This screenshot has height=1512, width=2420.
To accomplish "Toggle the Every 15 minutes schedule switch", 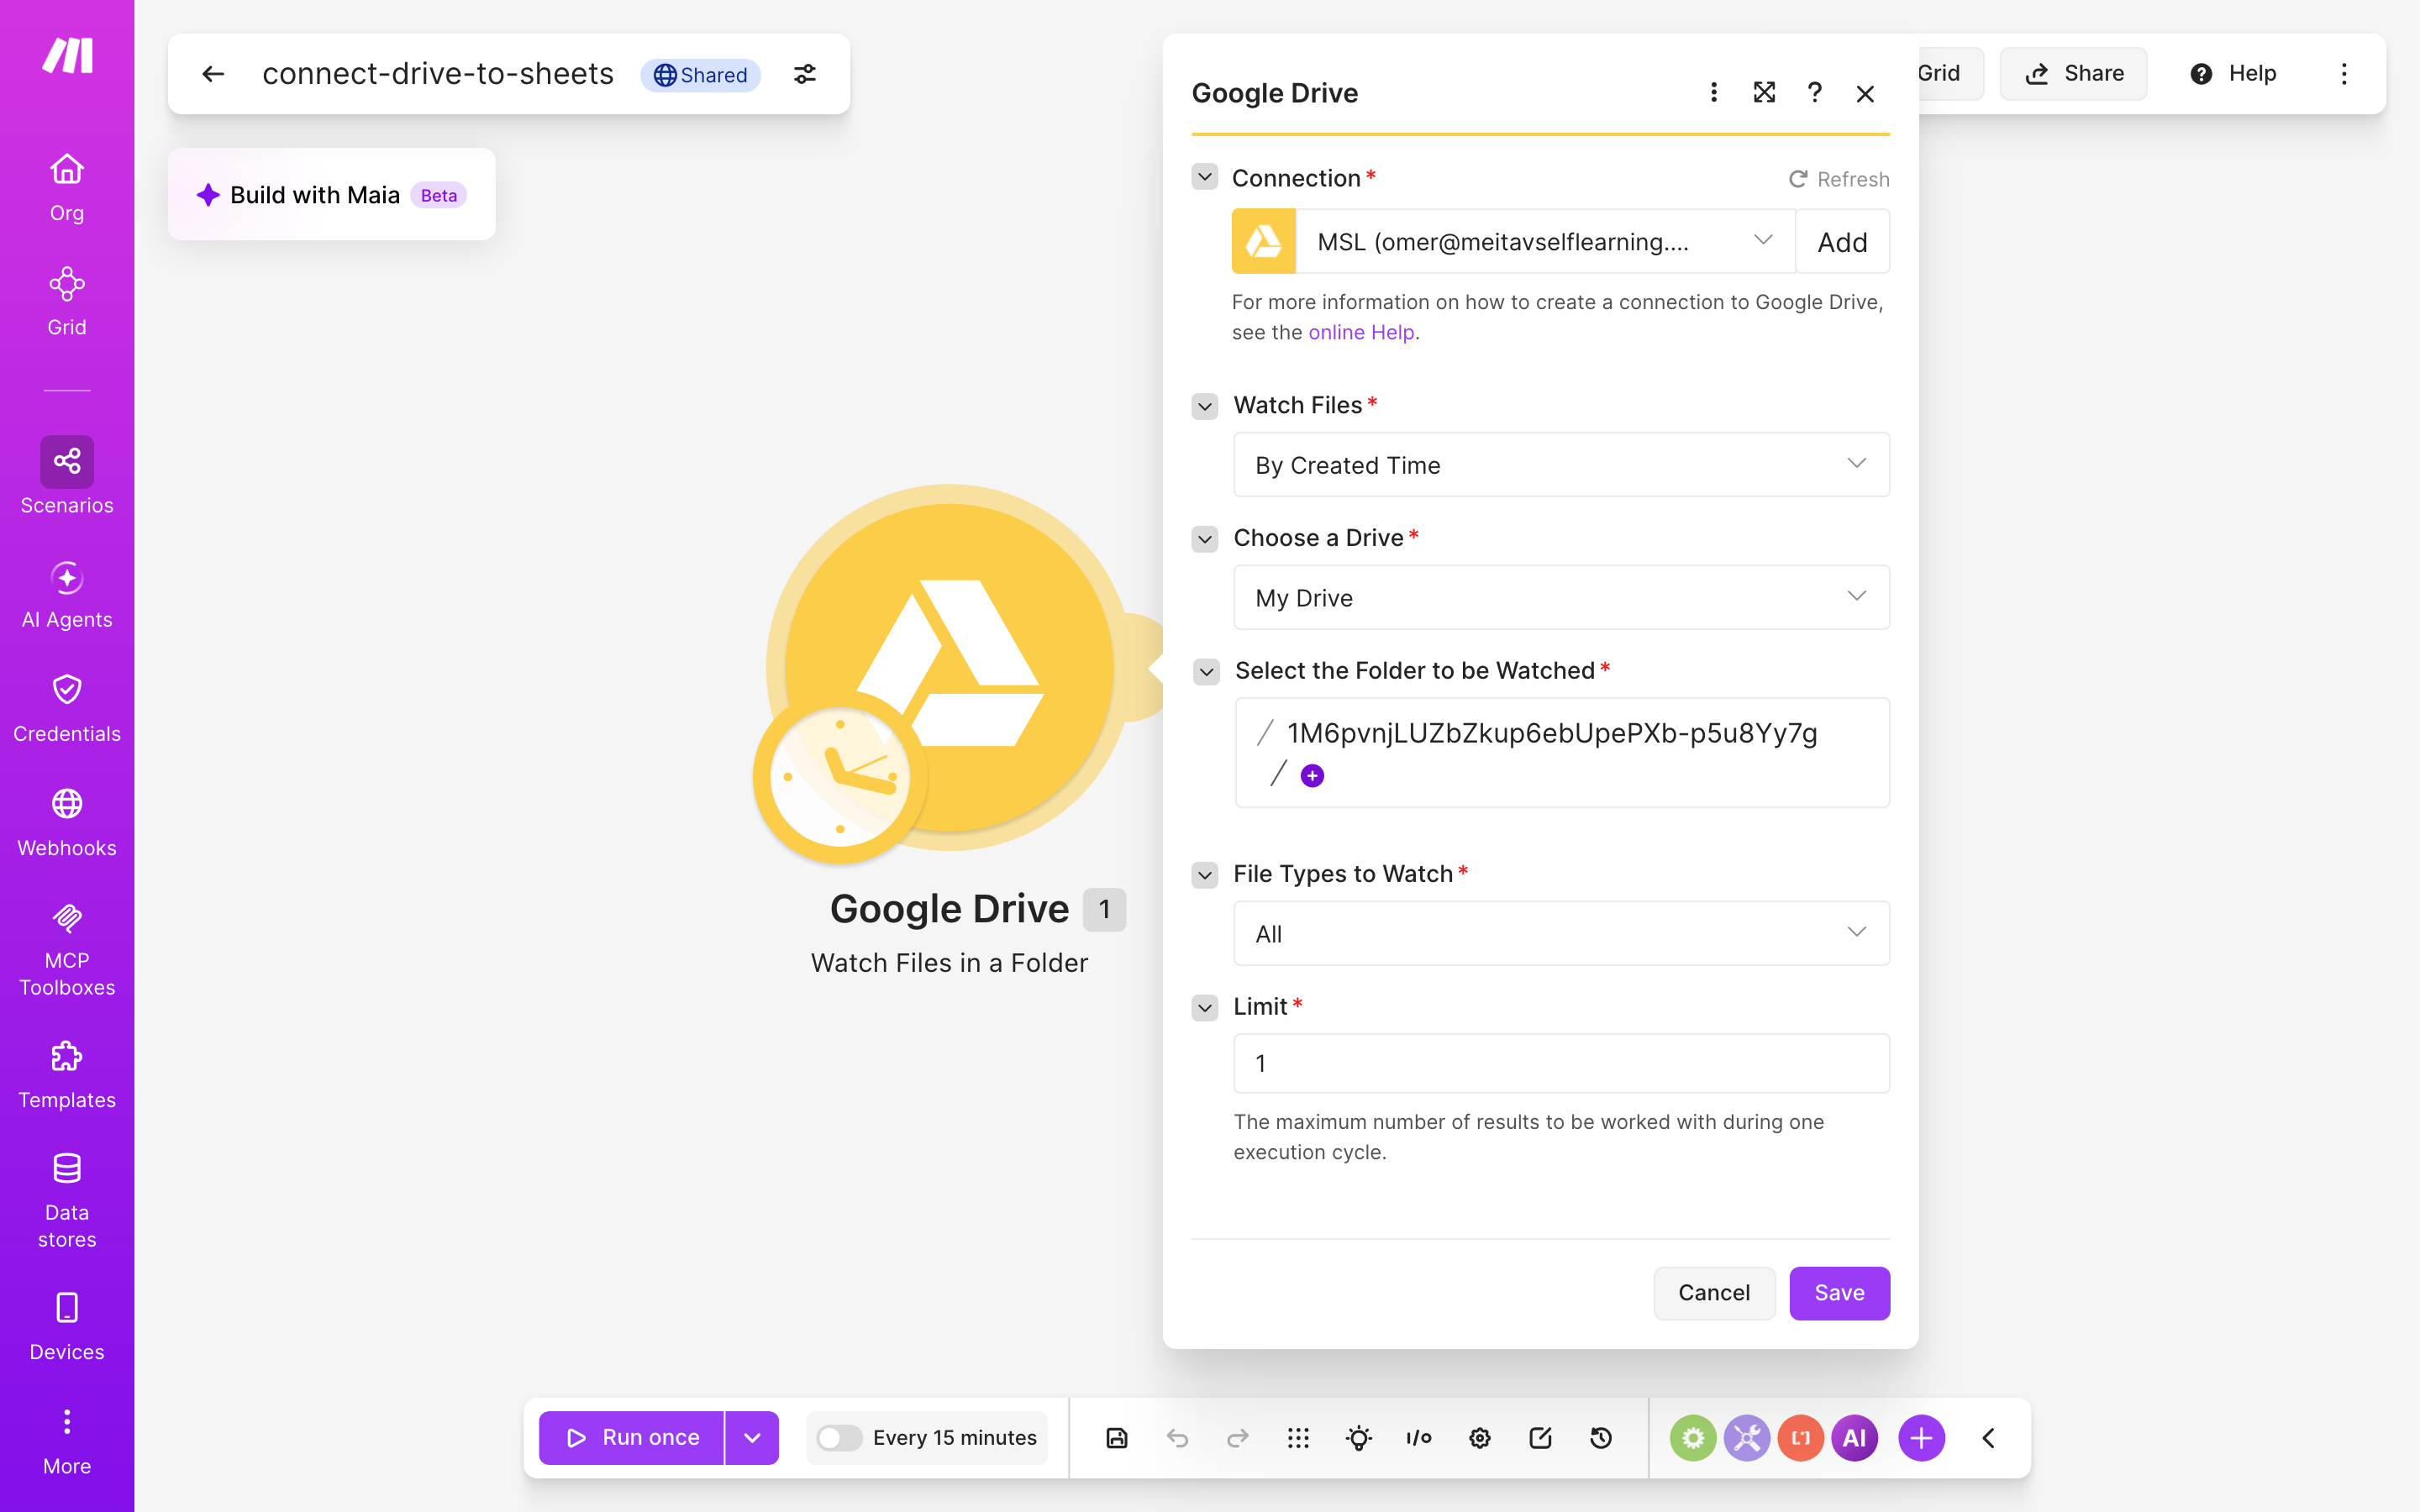I will (x=839, y=1438).
